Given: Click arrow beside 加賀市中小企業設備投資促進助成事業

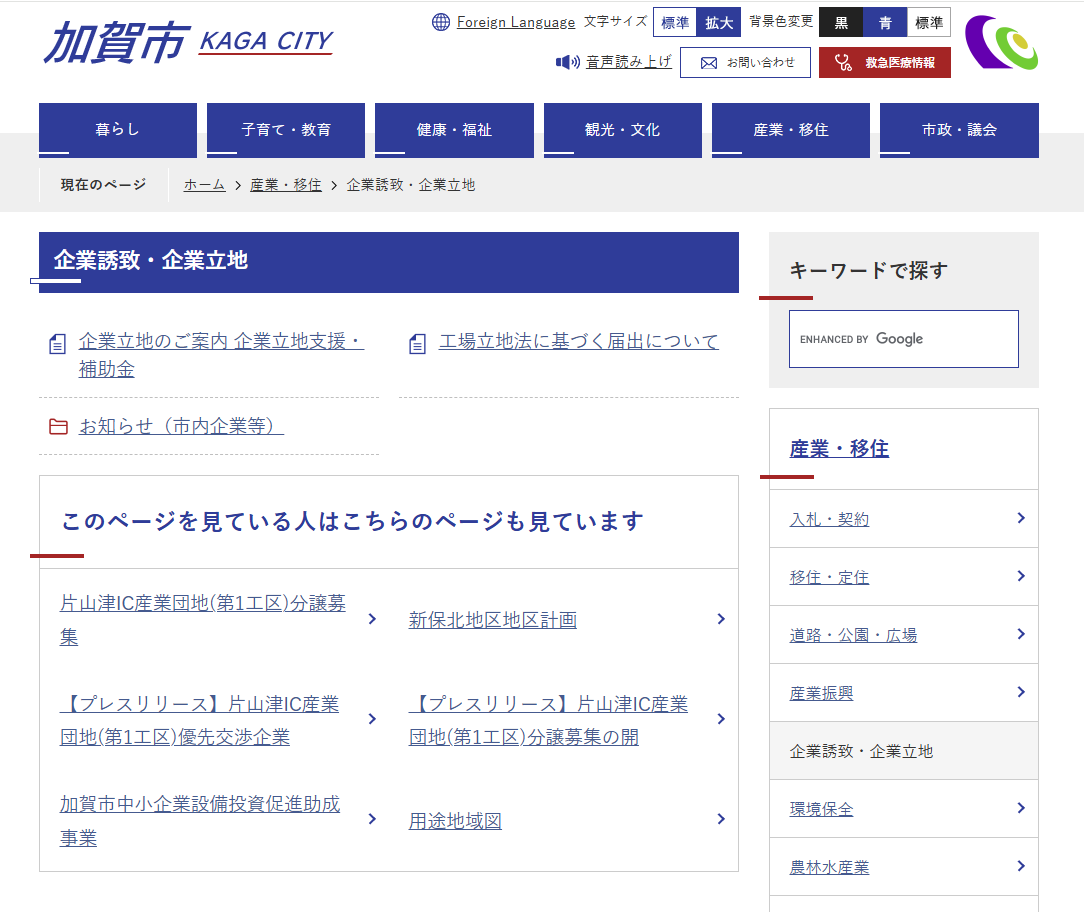Looking at the screenshot, I should [372, 819].
